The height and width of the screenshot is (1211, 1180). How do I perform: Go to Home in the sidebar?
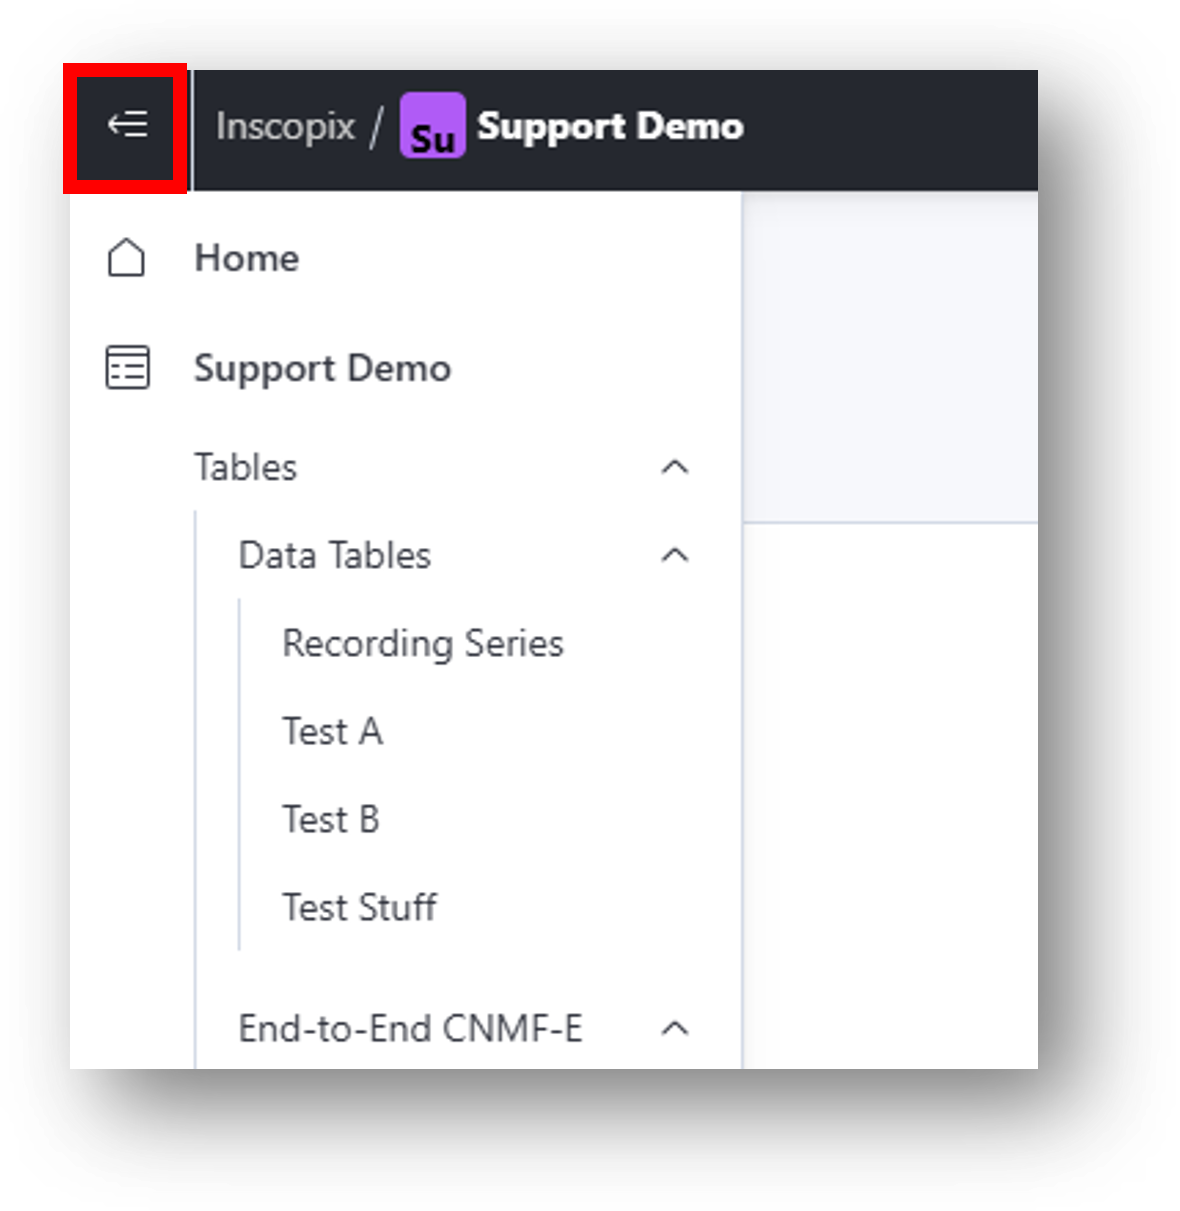pyautogui.click(x=246, y=258)
